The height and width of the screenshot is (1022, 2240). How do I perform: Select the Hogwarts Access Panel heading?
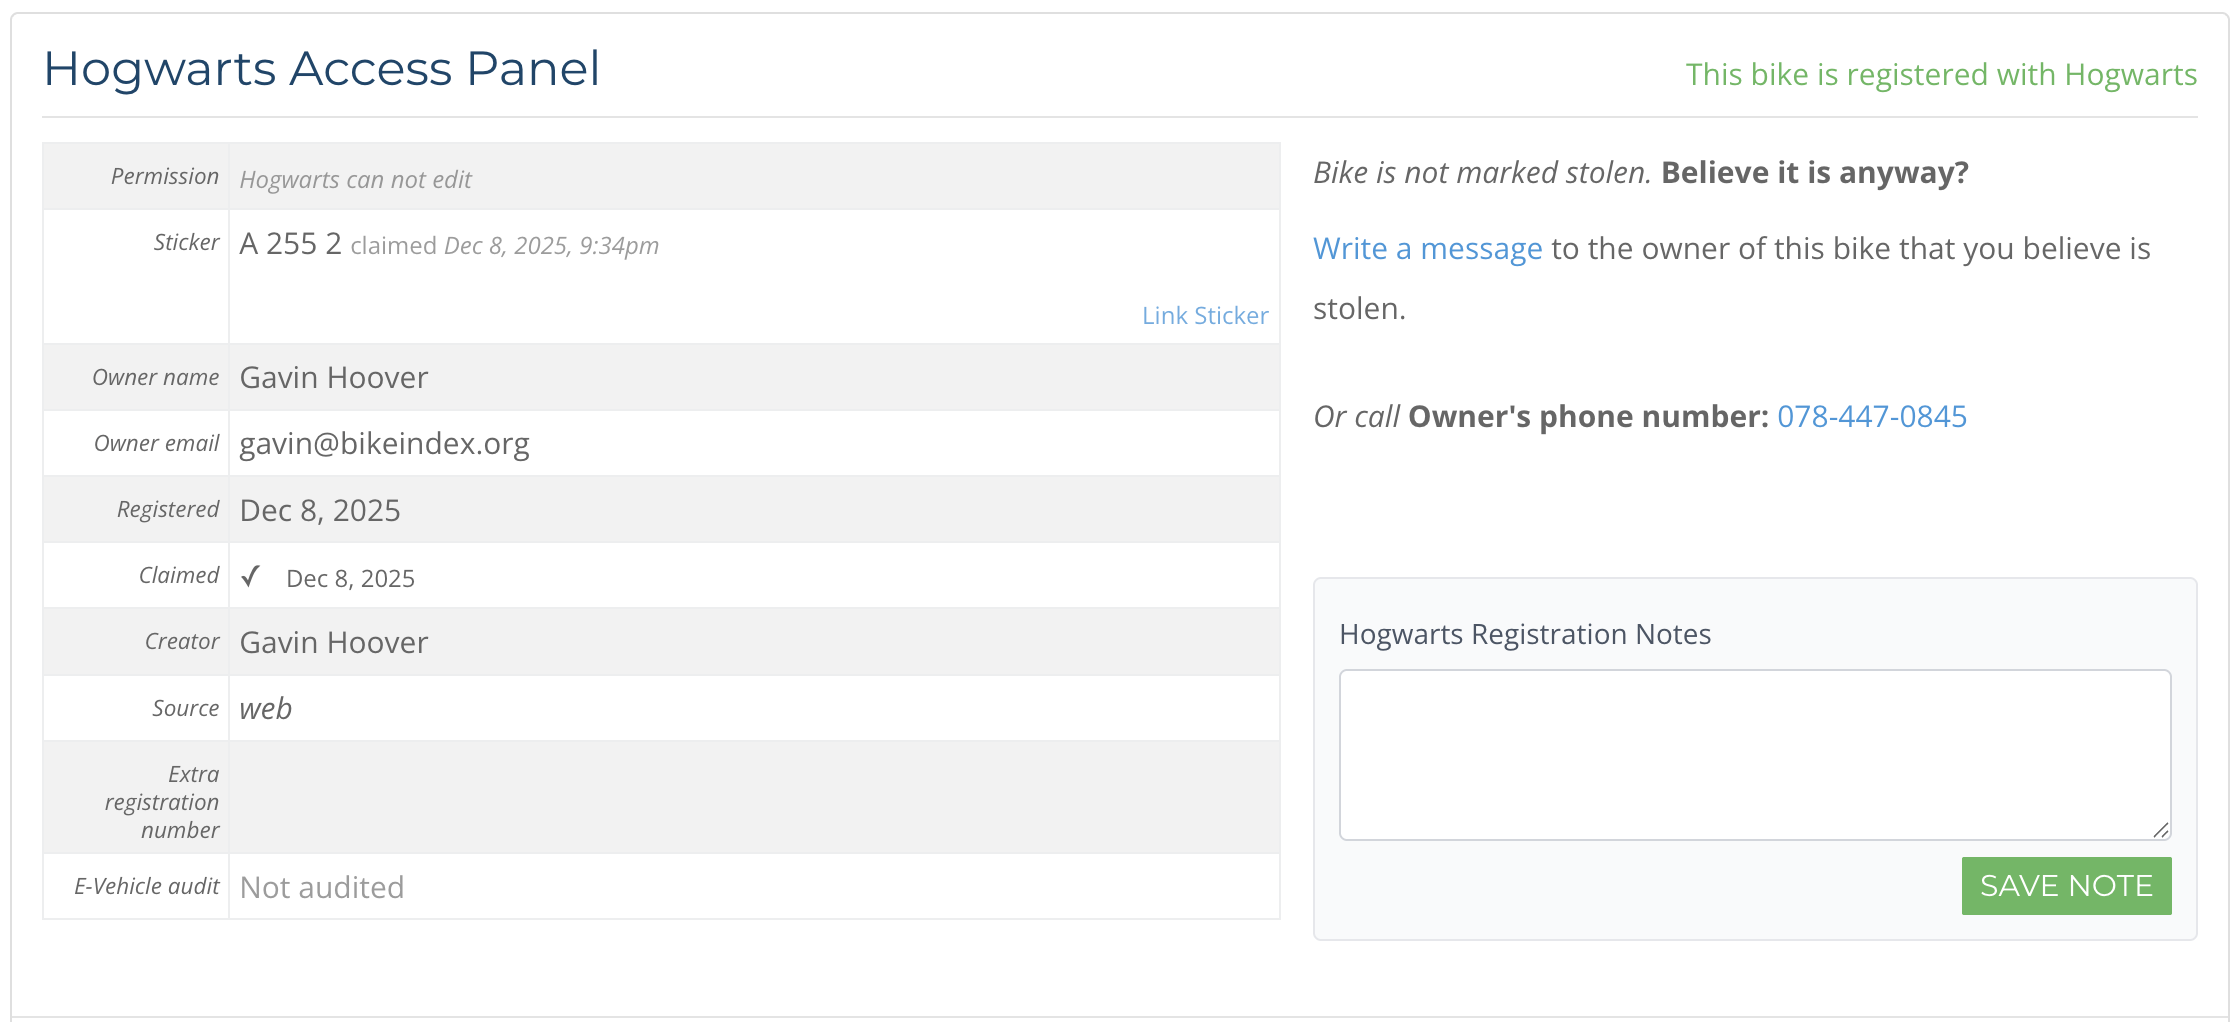pyautogui.click(x=321, y=70)
